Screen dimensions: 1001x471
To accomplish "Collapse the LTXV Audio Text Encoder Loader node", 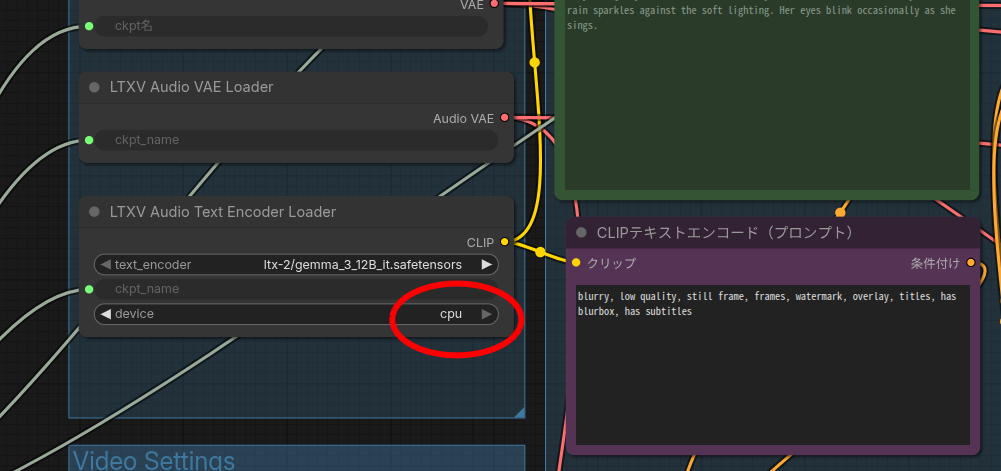I will (94, 212).
